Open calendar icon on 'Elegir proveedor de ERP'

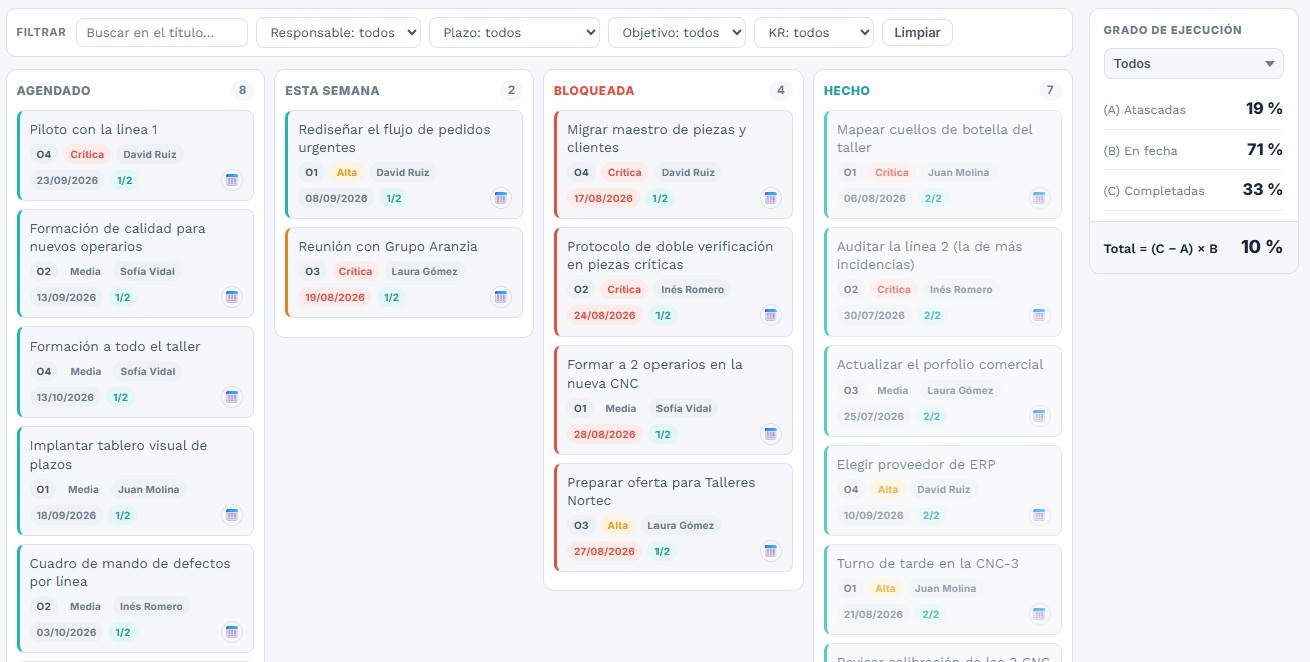tap(1039, 515)
